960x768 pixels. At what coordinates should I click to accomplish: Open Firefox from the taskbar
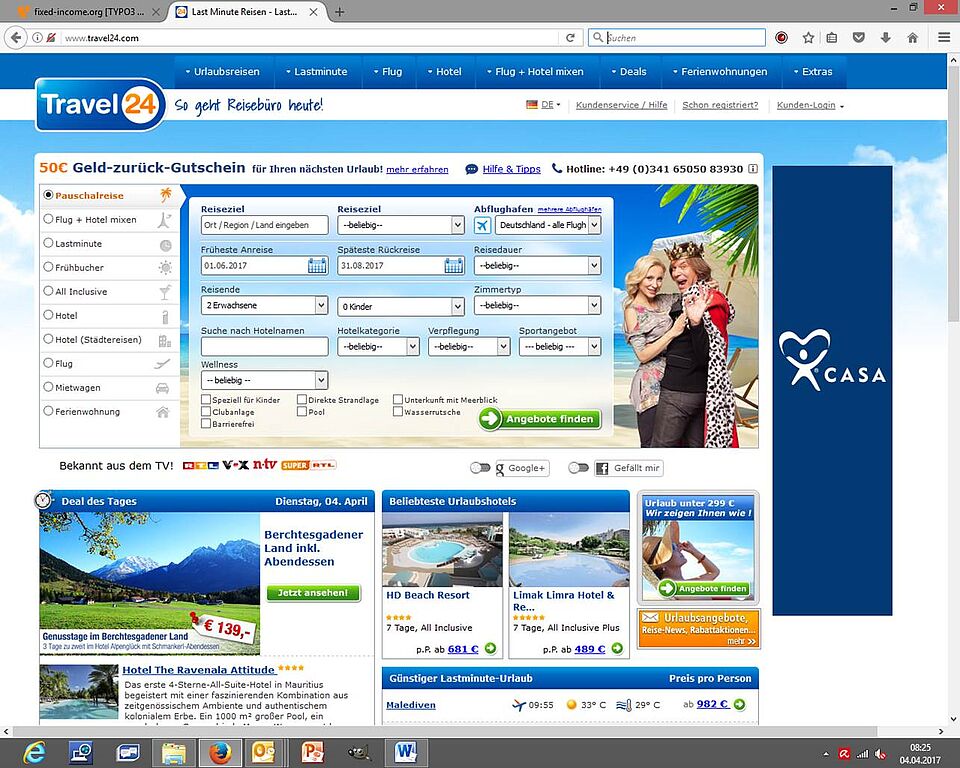tap(220, 753)
